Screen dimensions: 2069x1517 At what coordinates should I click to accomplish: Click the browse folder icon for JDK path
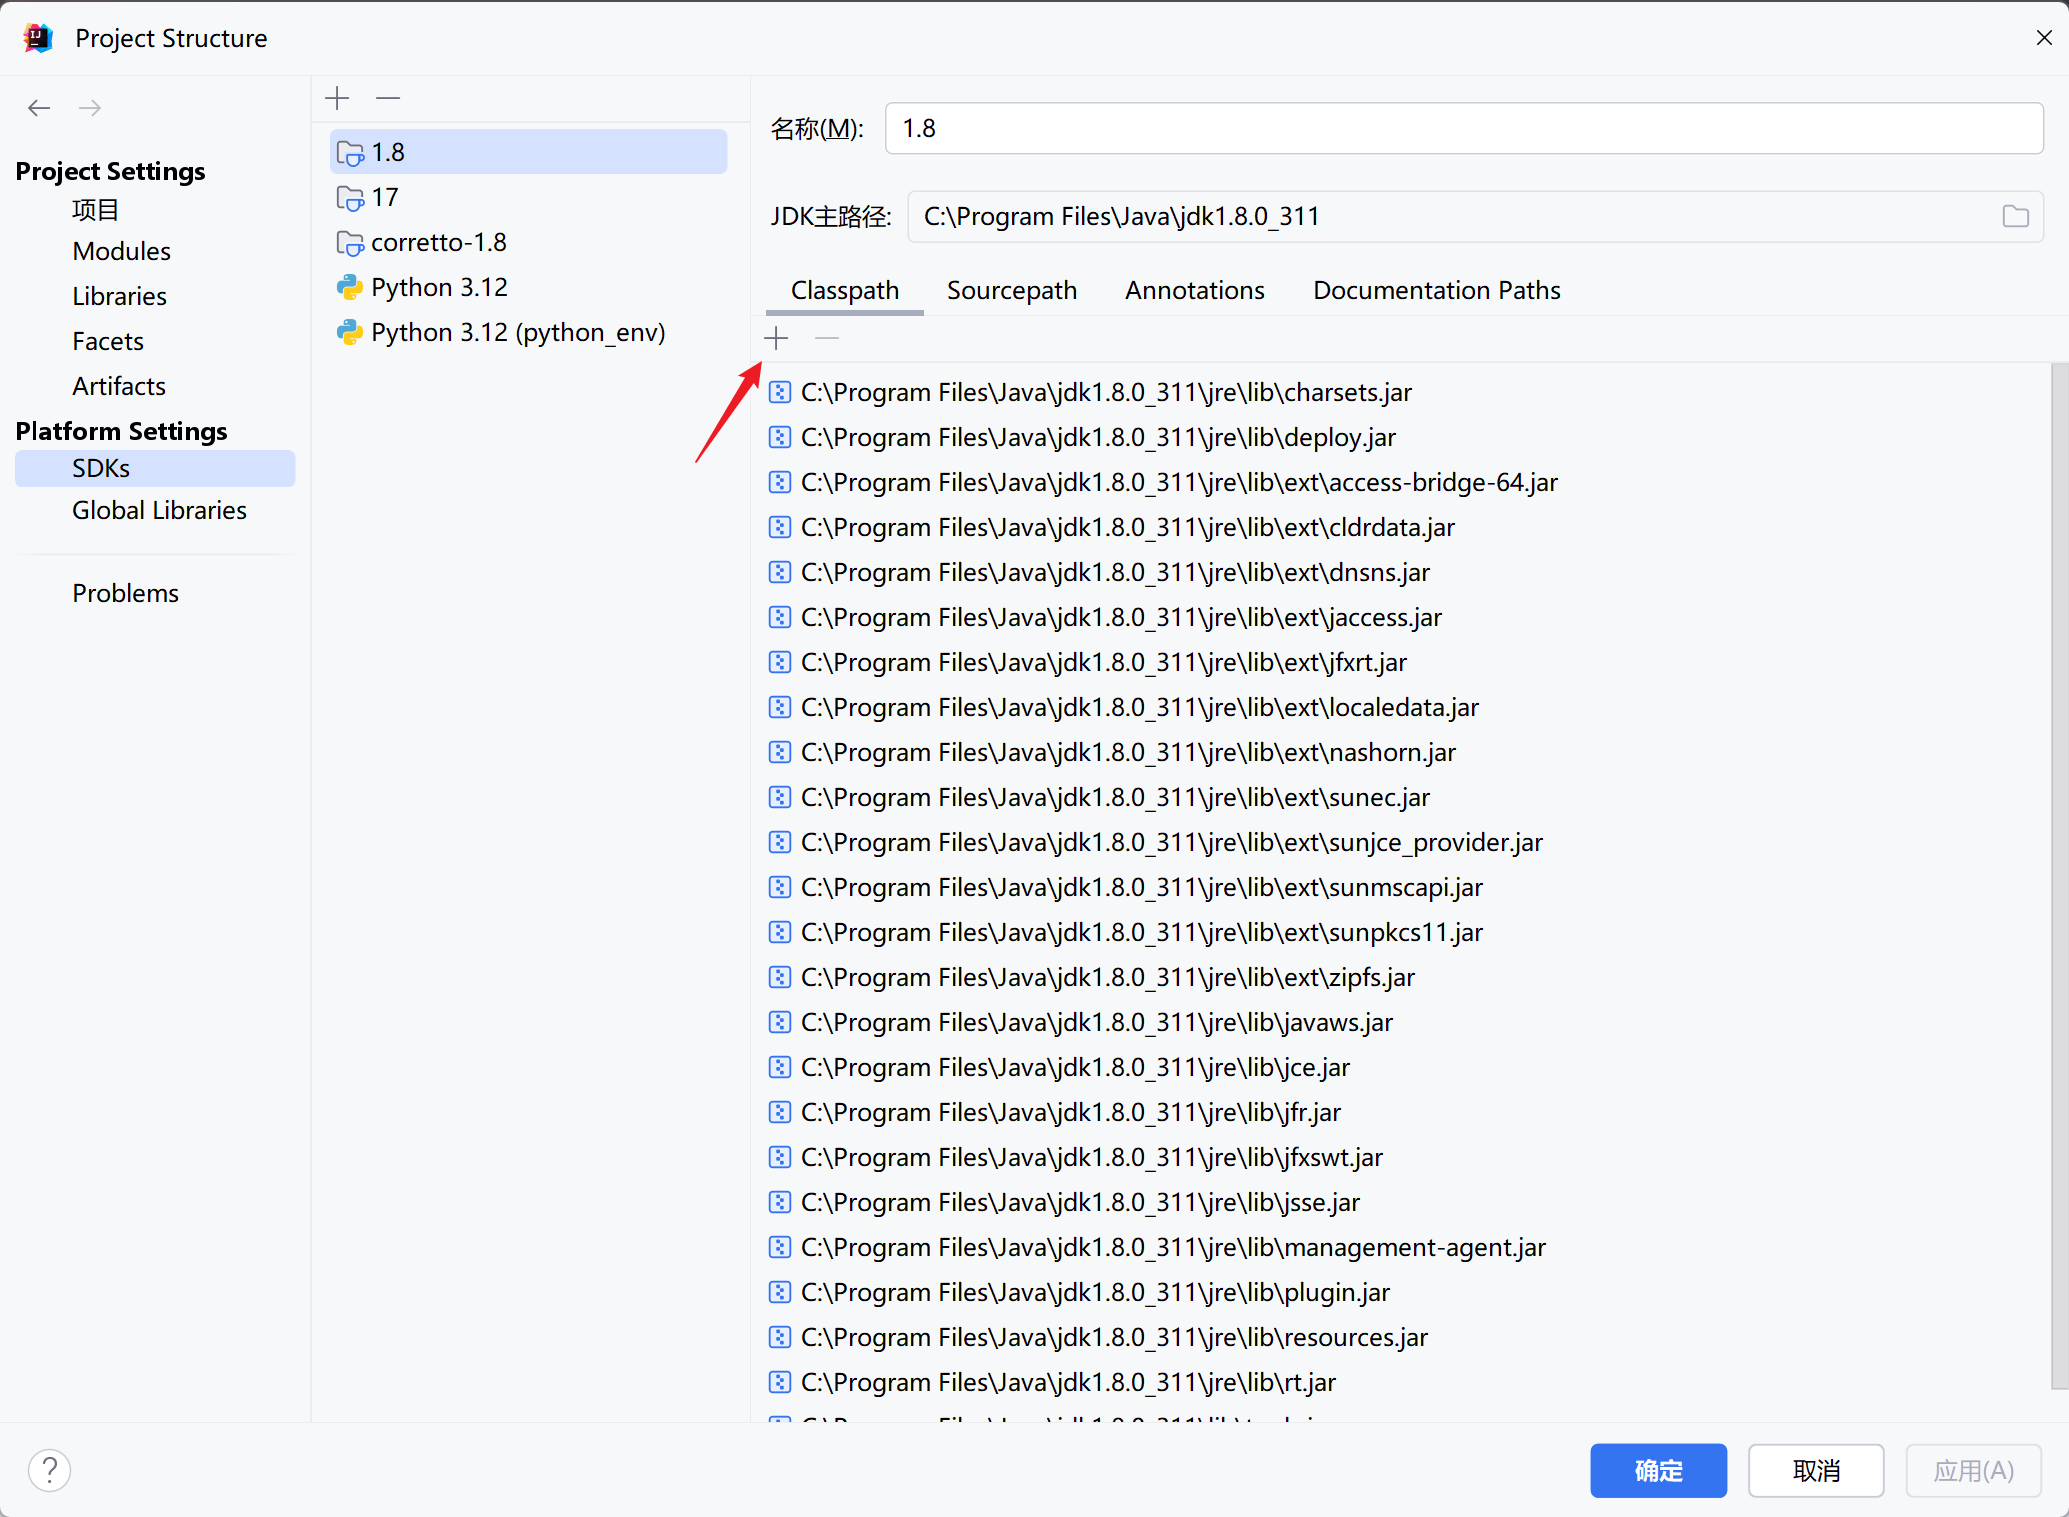point(2015,216)
